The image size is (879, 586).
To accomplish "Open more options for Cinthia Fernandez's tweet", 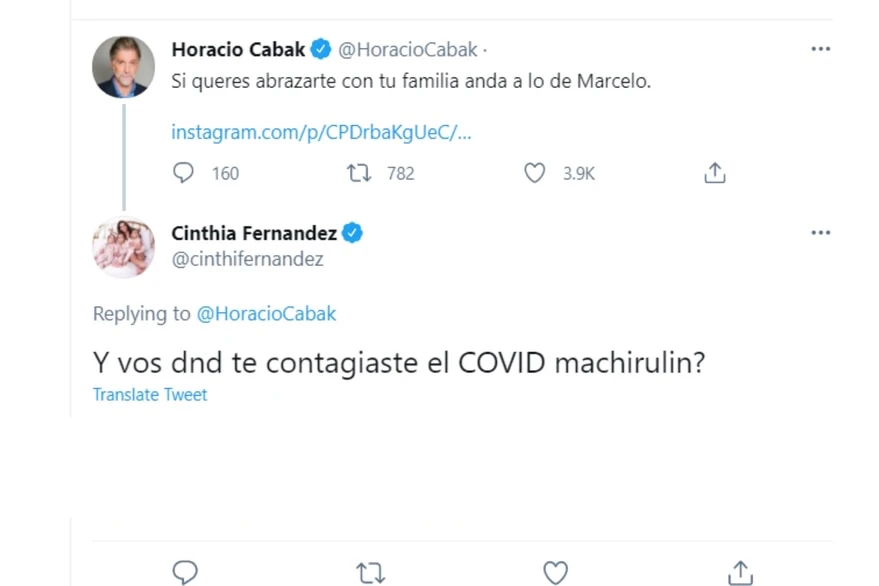I will point(820,233).
